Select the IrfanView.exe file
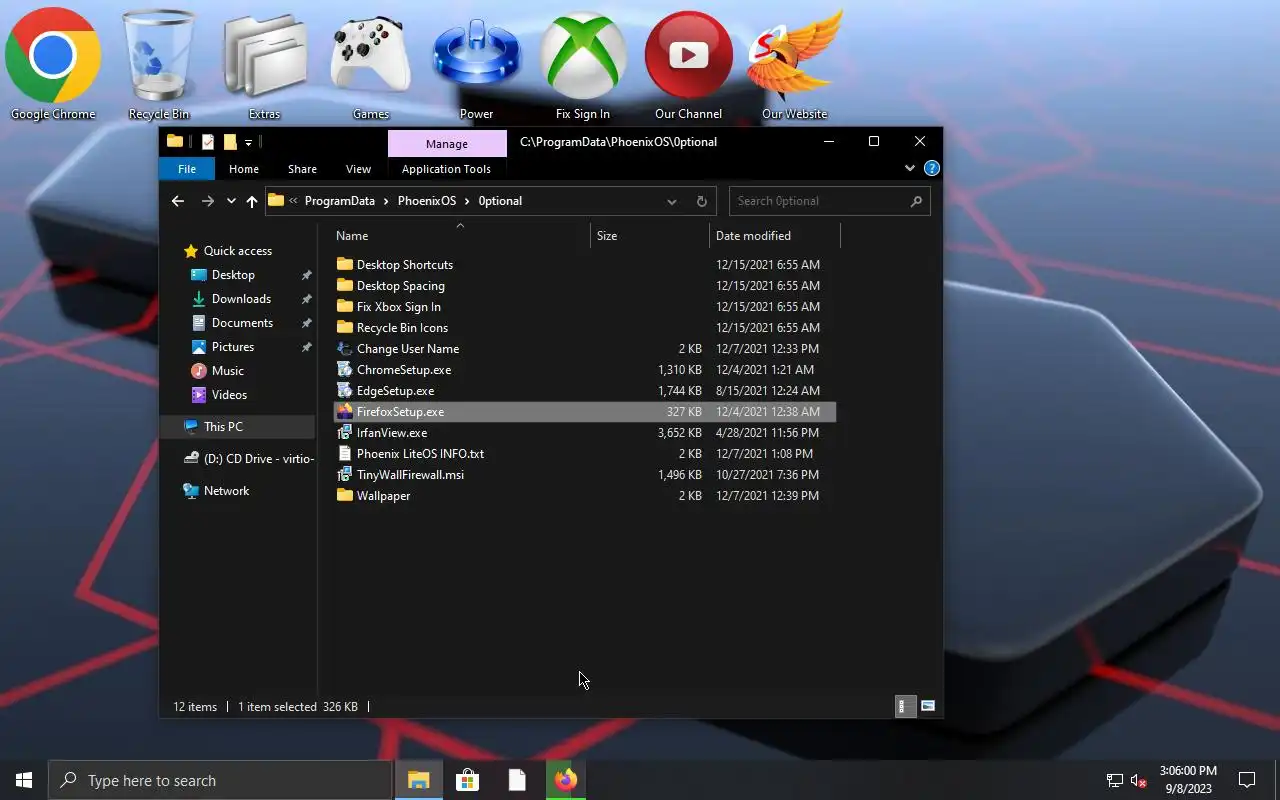This screenshot has width=1280, height=800. point(585,433)
